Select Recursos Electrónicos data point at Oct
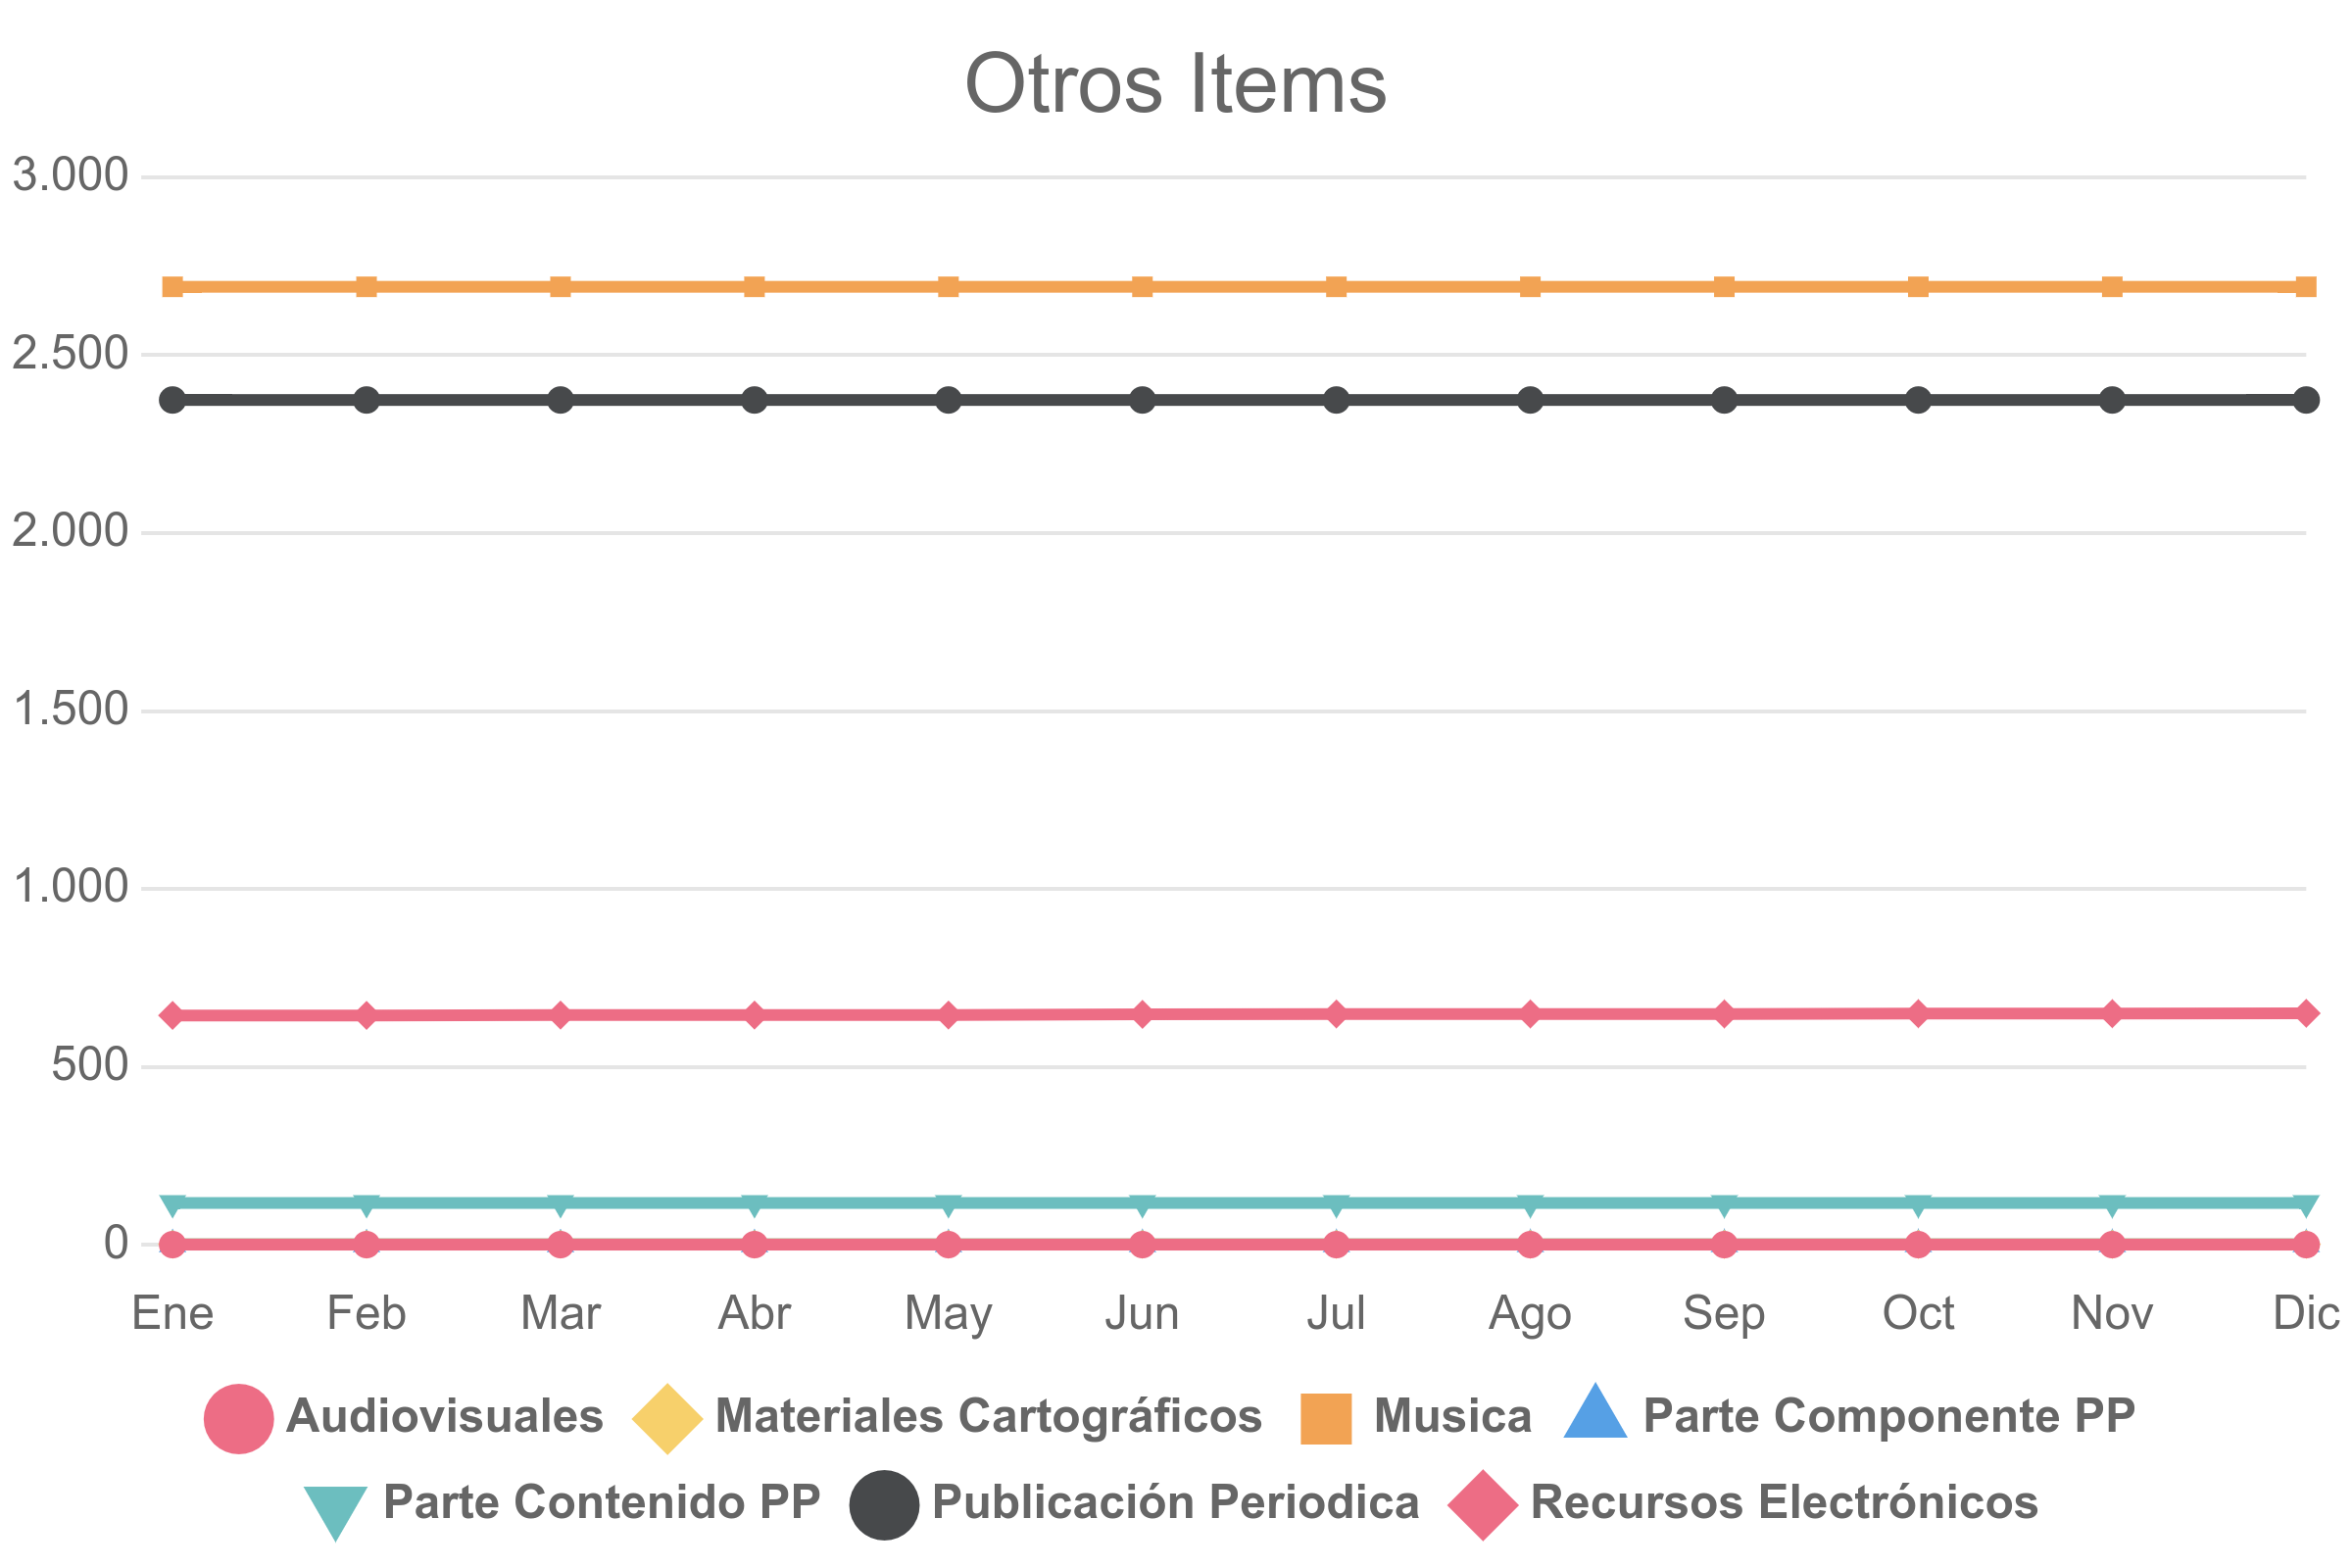Viewport: 2352px width, 1568px height. (1918, 1014)
